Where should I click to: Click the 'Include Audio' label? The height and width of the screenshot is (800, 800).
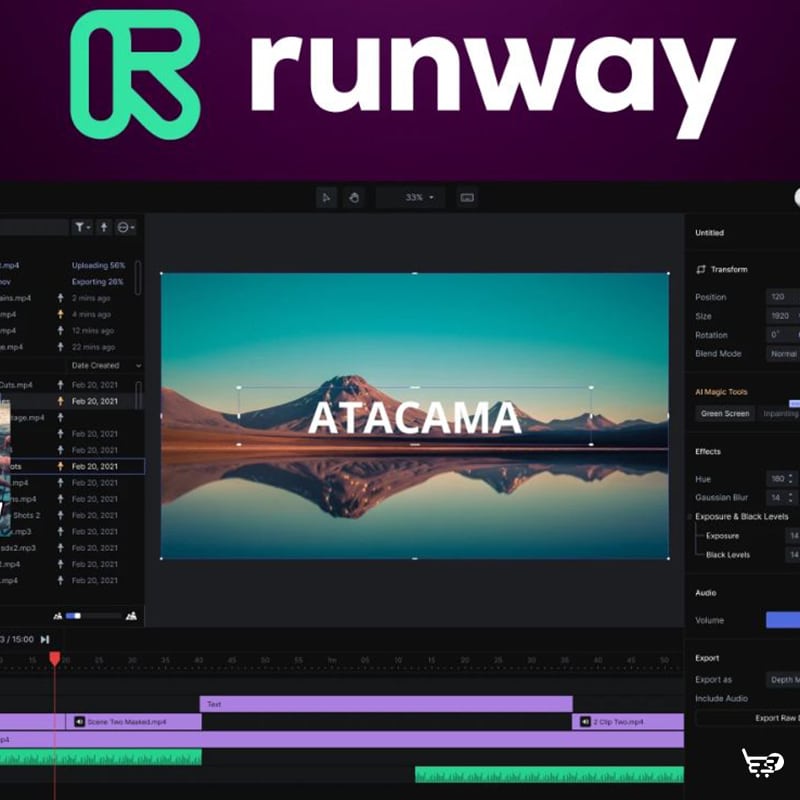[721, 698]
